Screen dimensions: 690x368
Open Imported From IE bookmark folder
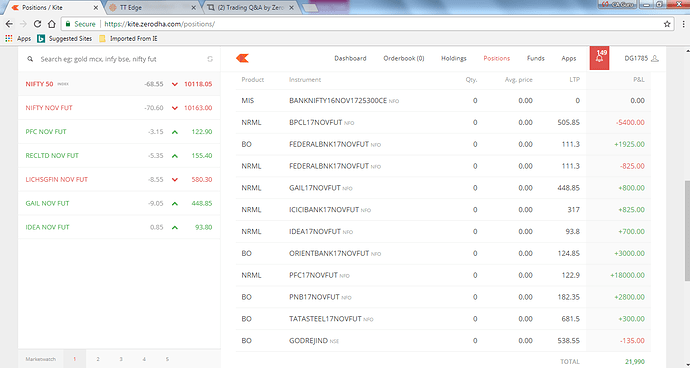[128, 39]
